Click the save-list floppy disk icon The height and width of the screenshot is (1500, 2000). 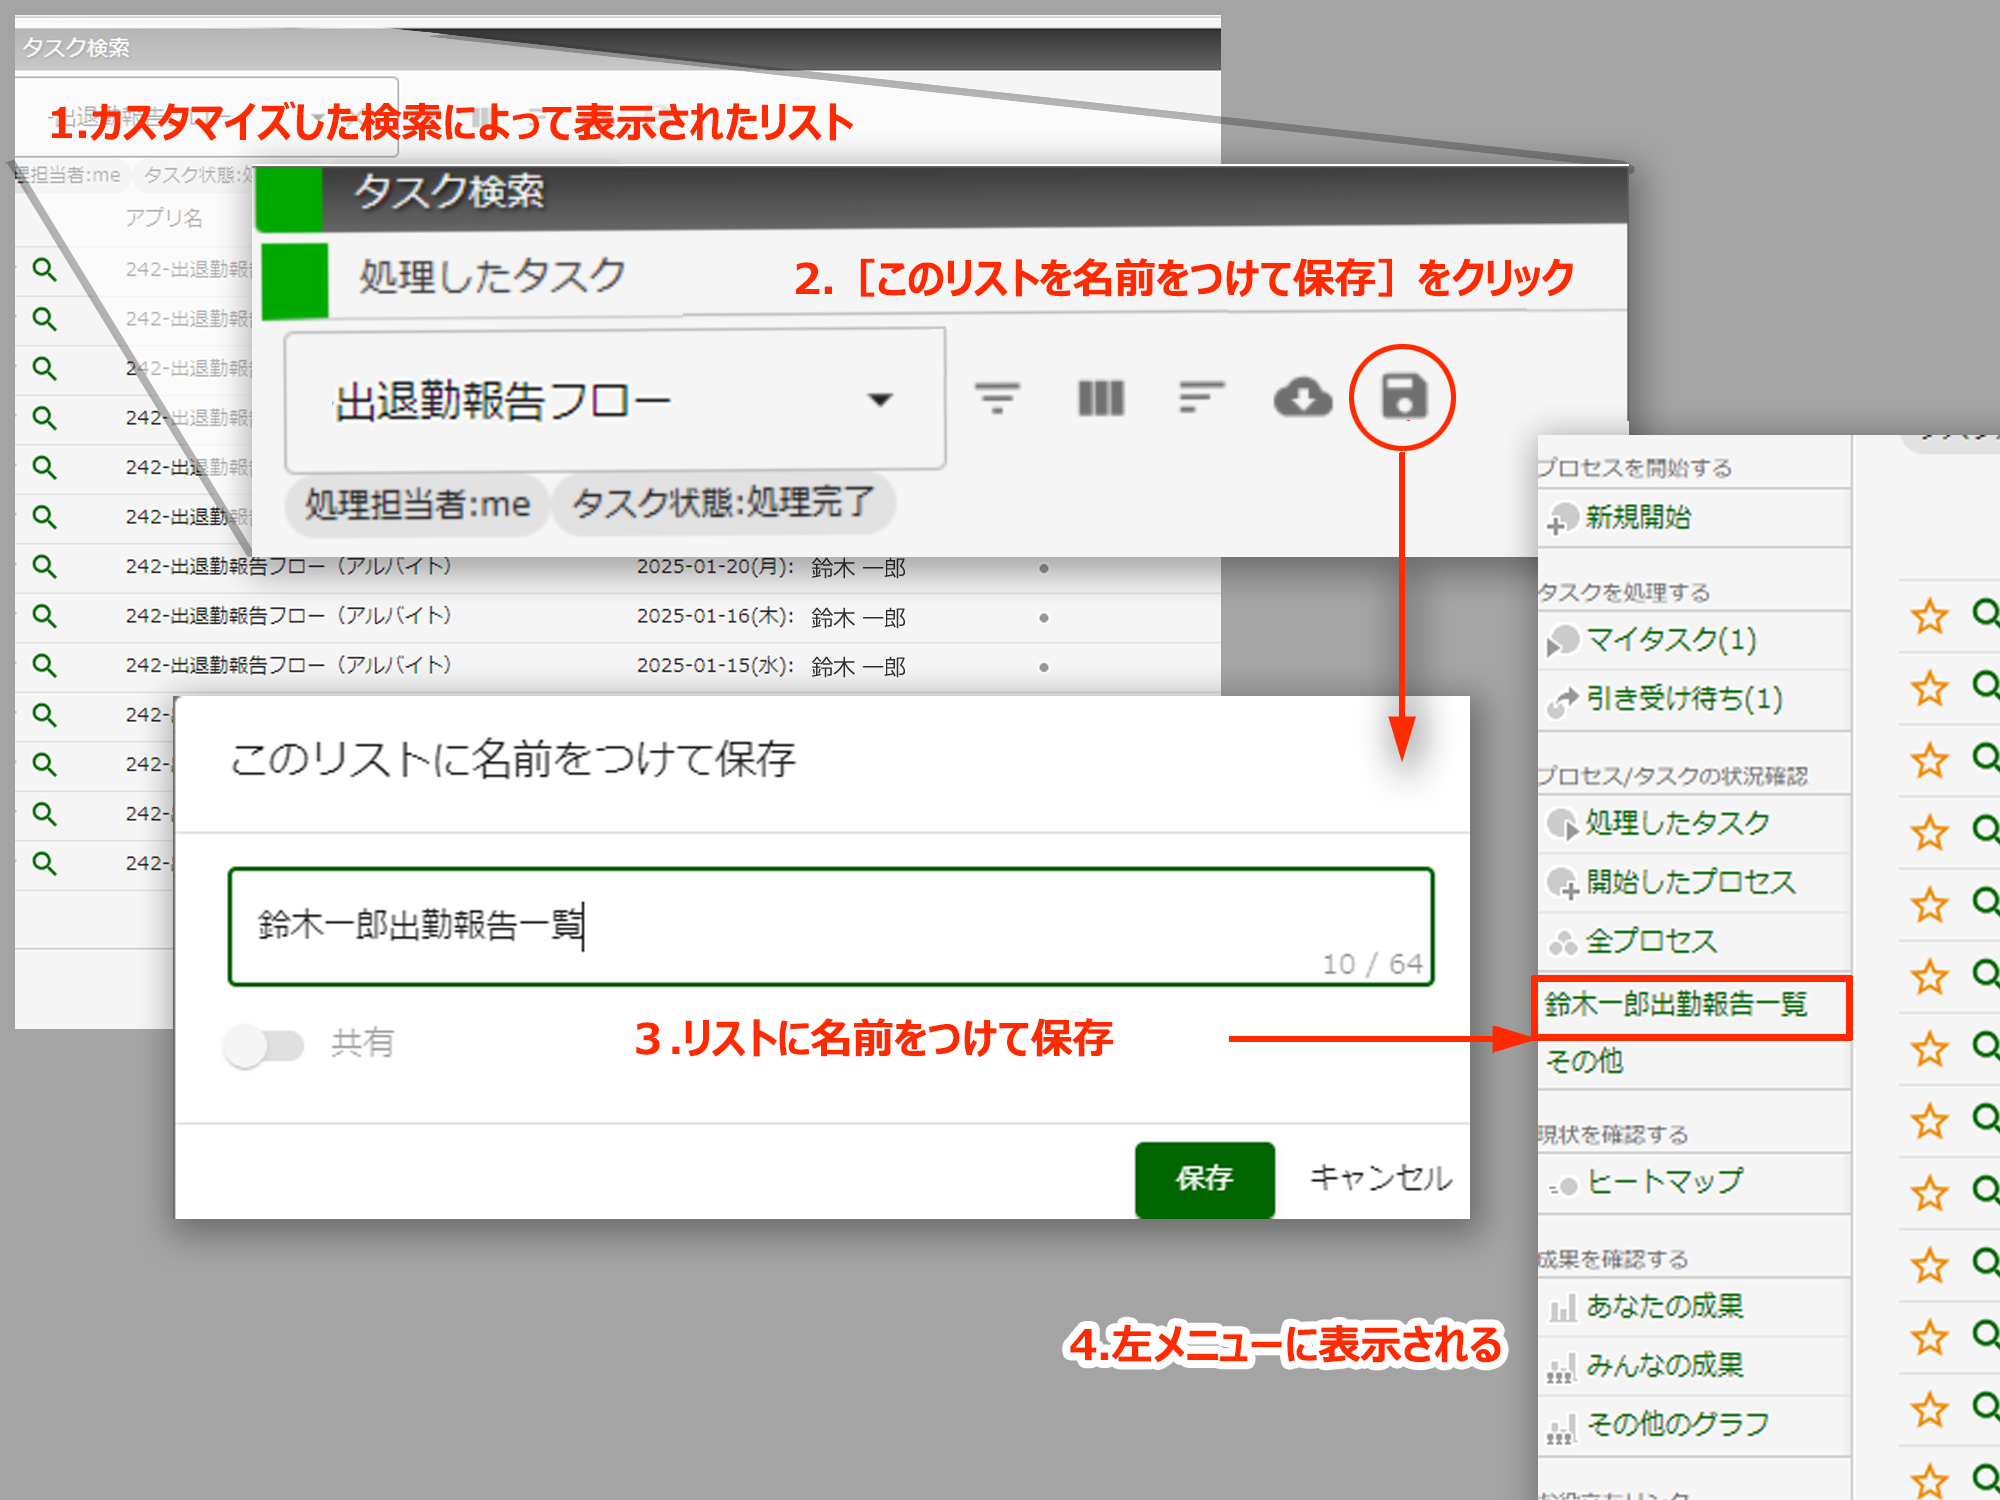[x=1402, y=397]
